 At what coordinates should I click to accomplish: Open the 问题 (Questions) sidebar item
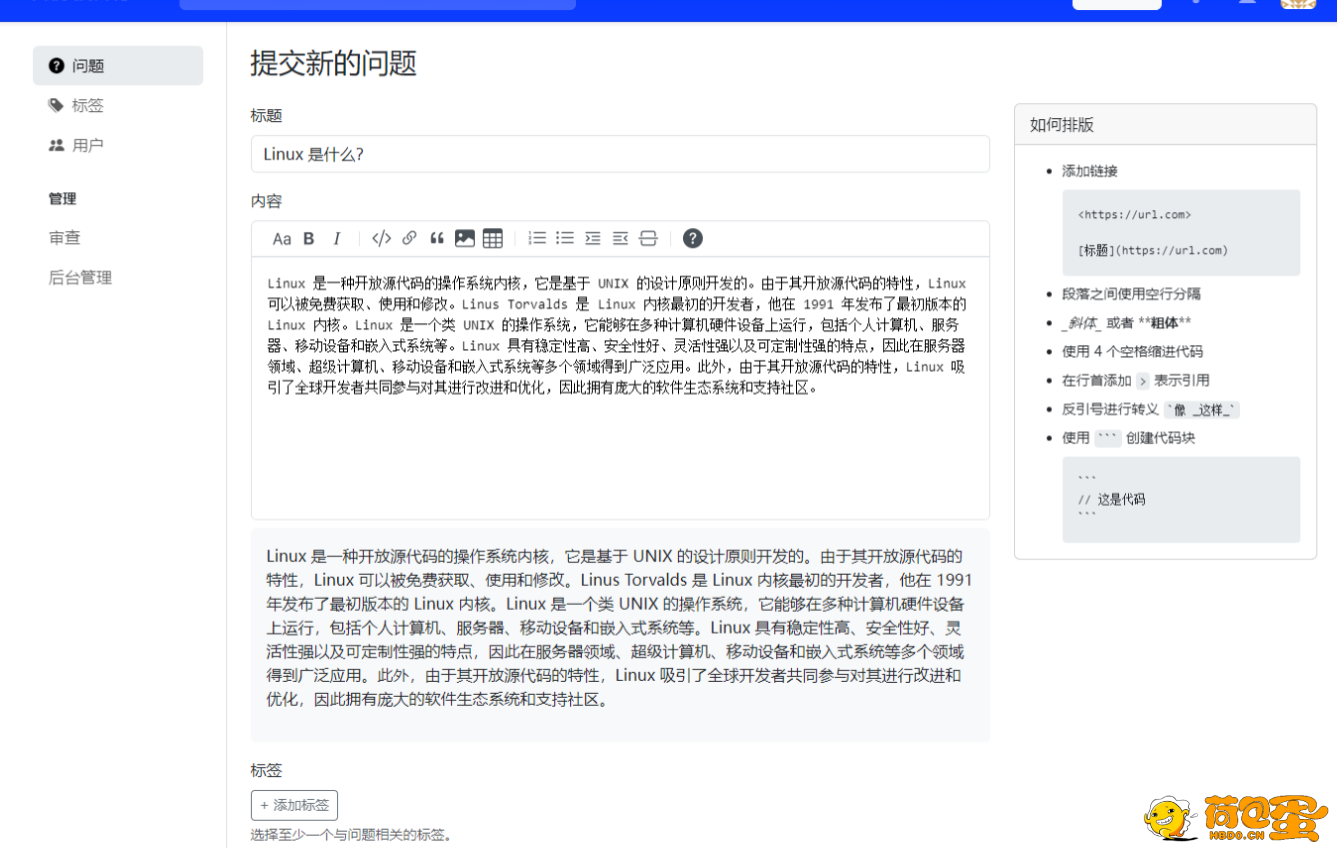point(118,66)
